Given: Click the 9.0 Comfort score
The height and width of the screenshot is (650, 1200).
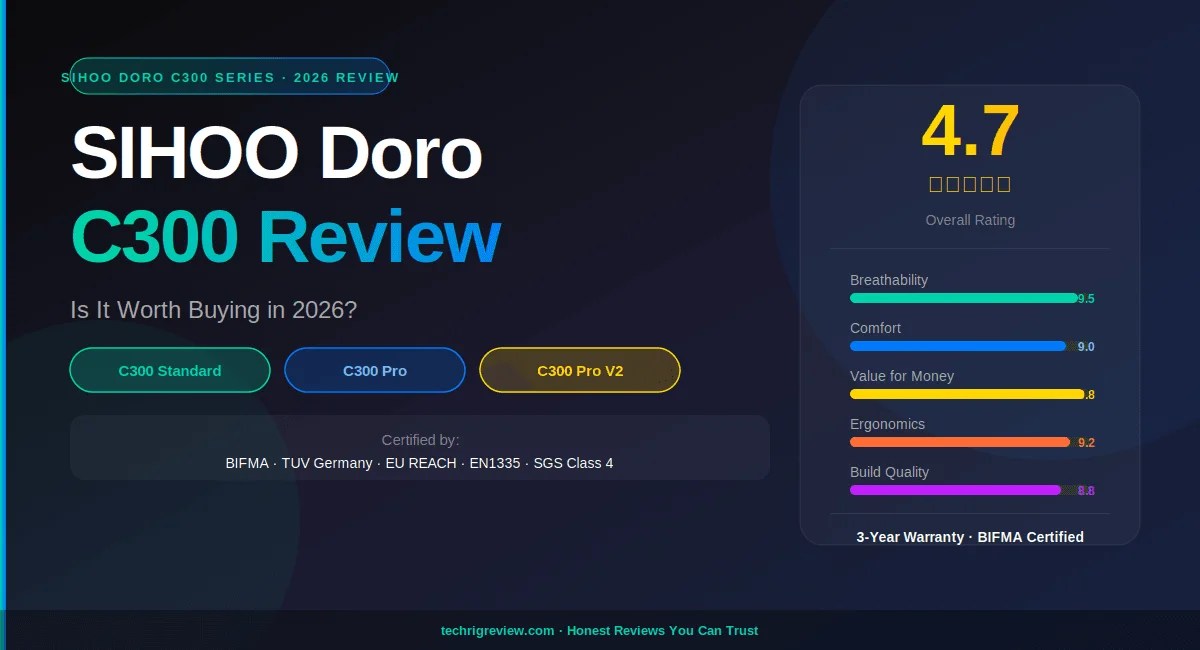Looking at the screenshot, I should (1086, 347).
